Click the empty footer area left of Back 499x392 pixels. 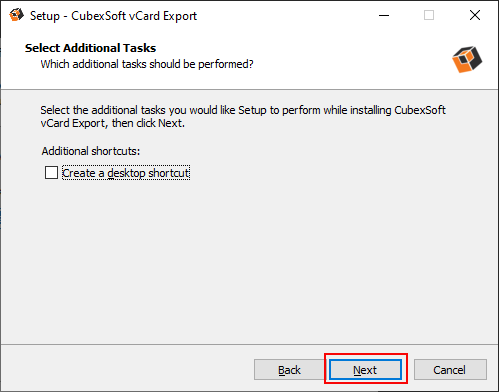coord(127,369)
